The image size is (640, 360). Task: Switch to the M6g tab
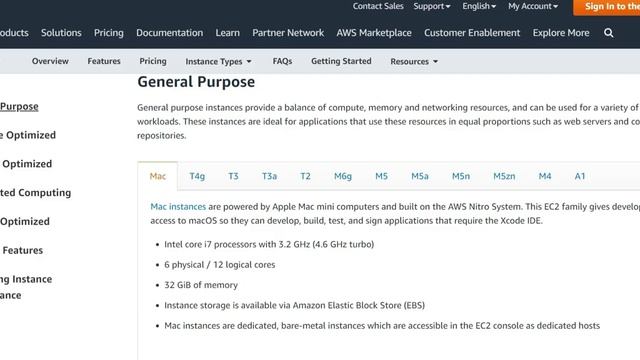click(342, 176)
